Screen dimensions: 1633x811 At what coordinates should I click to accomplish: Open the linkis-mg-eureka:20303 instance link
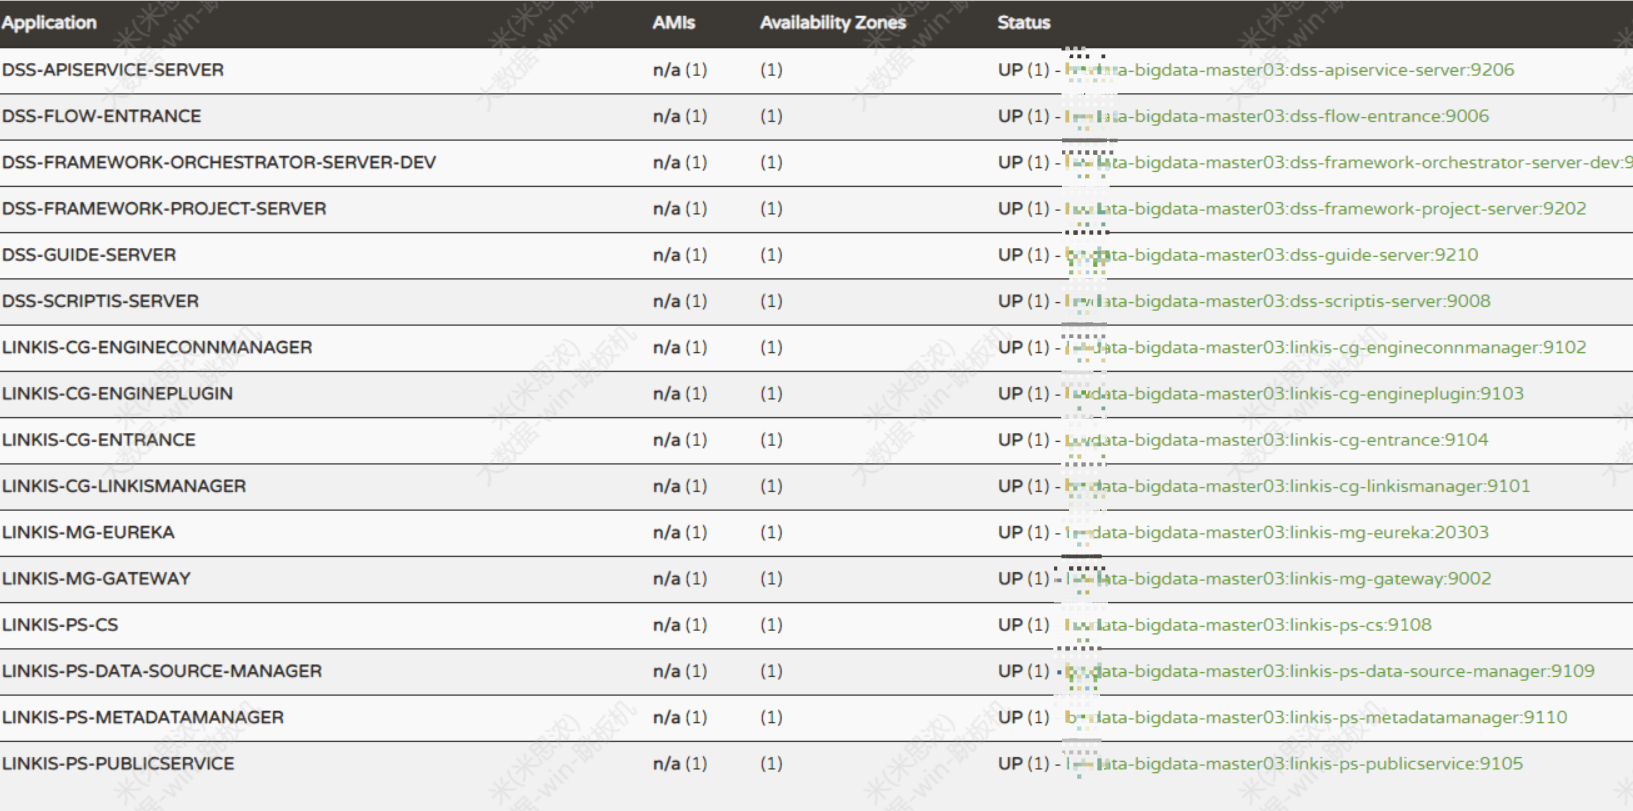pos(1276,532)
